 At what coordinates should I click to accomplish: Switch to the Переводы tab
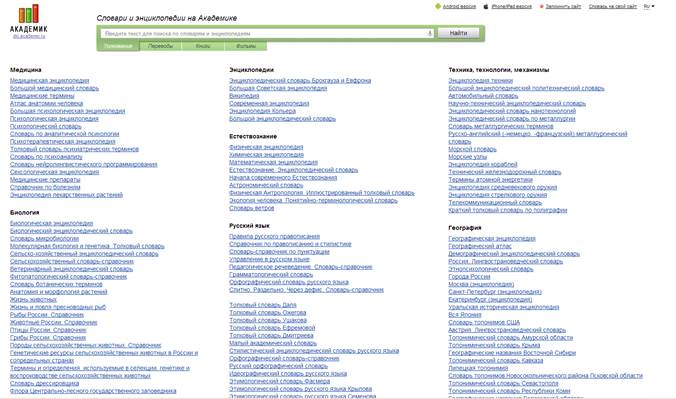(160, 46)
